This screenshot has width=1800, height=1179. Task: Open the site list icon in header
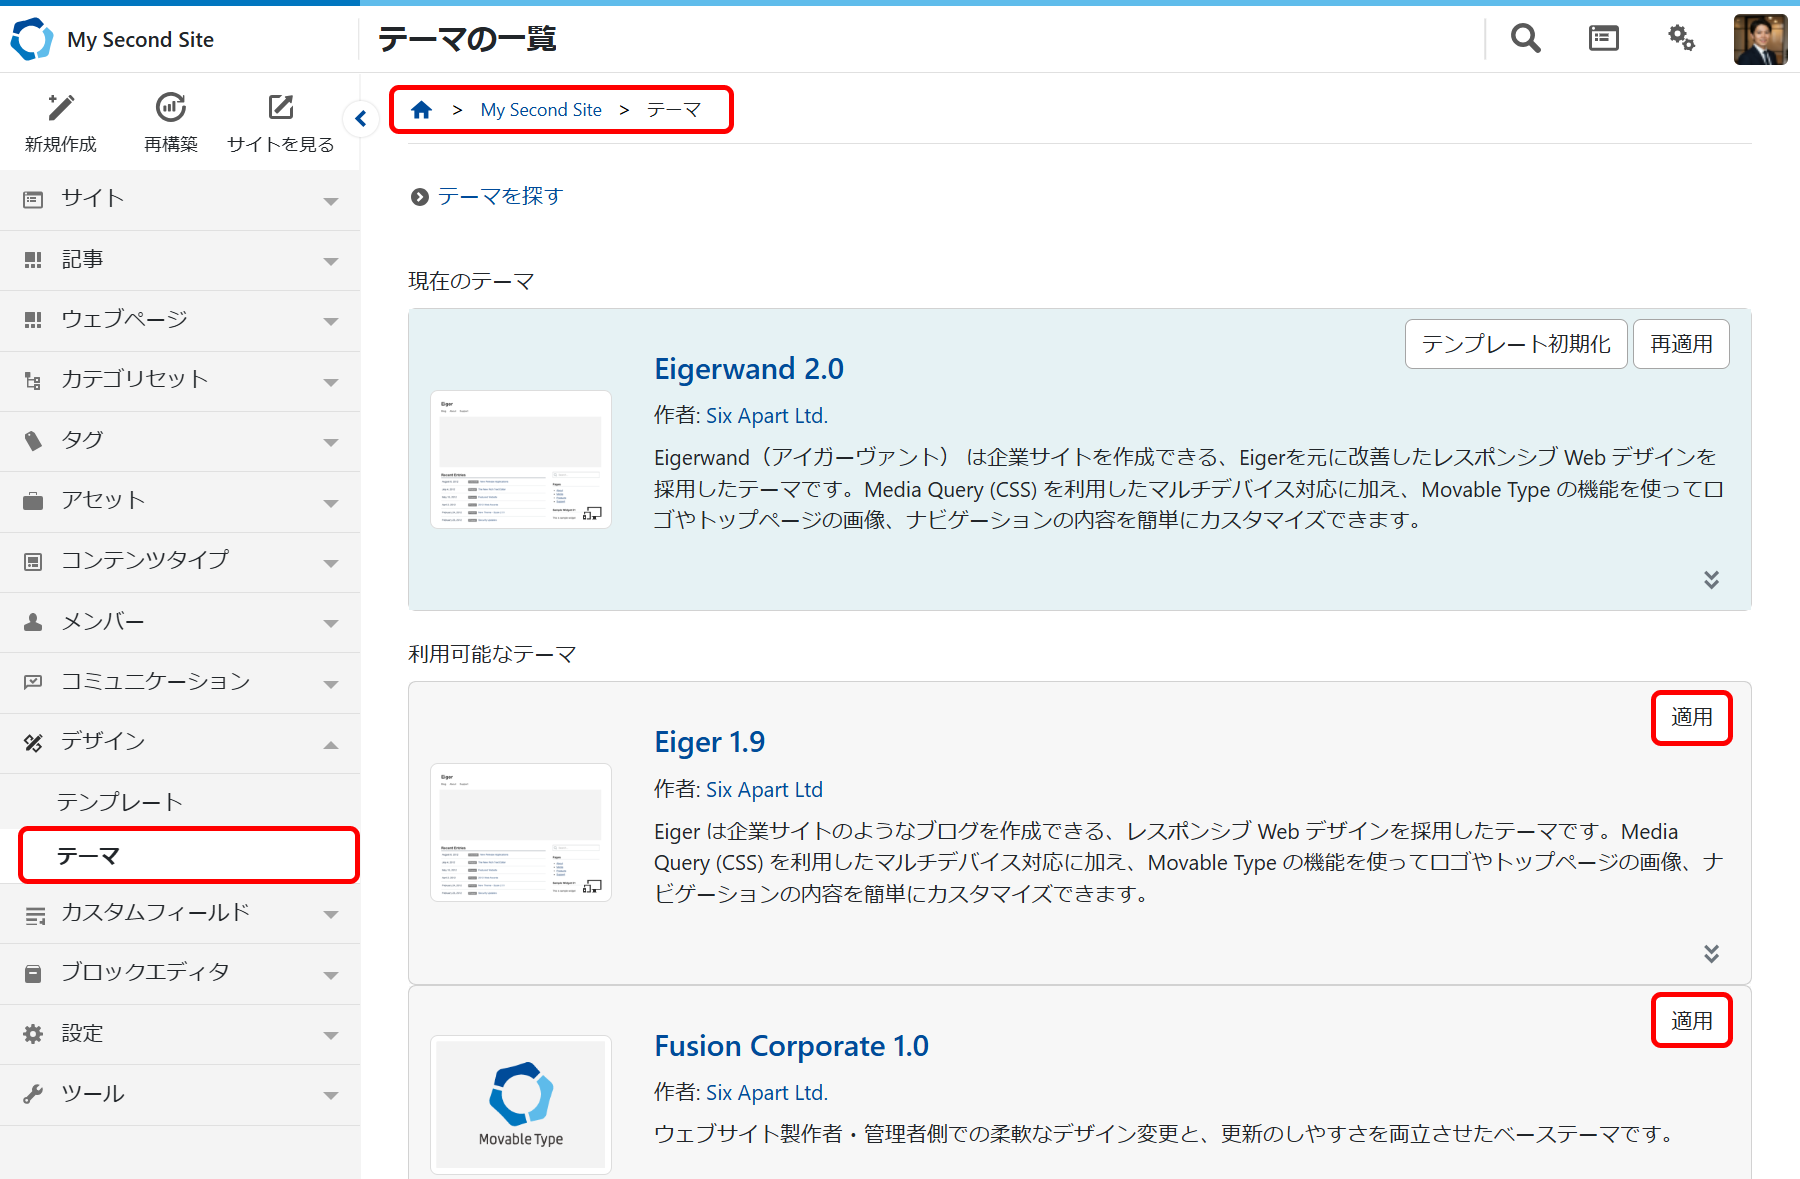[x=1603, y=39]
